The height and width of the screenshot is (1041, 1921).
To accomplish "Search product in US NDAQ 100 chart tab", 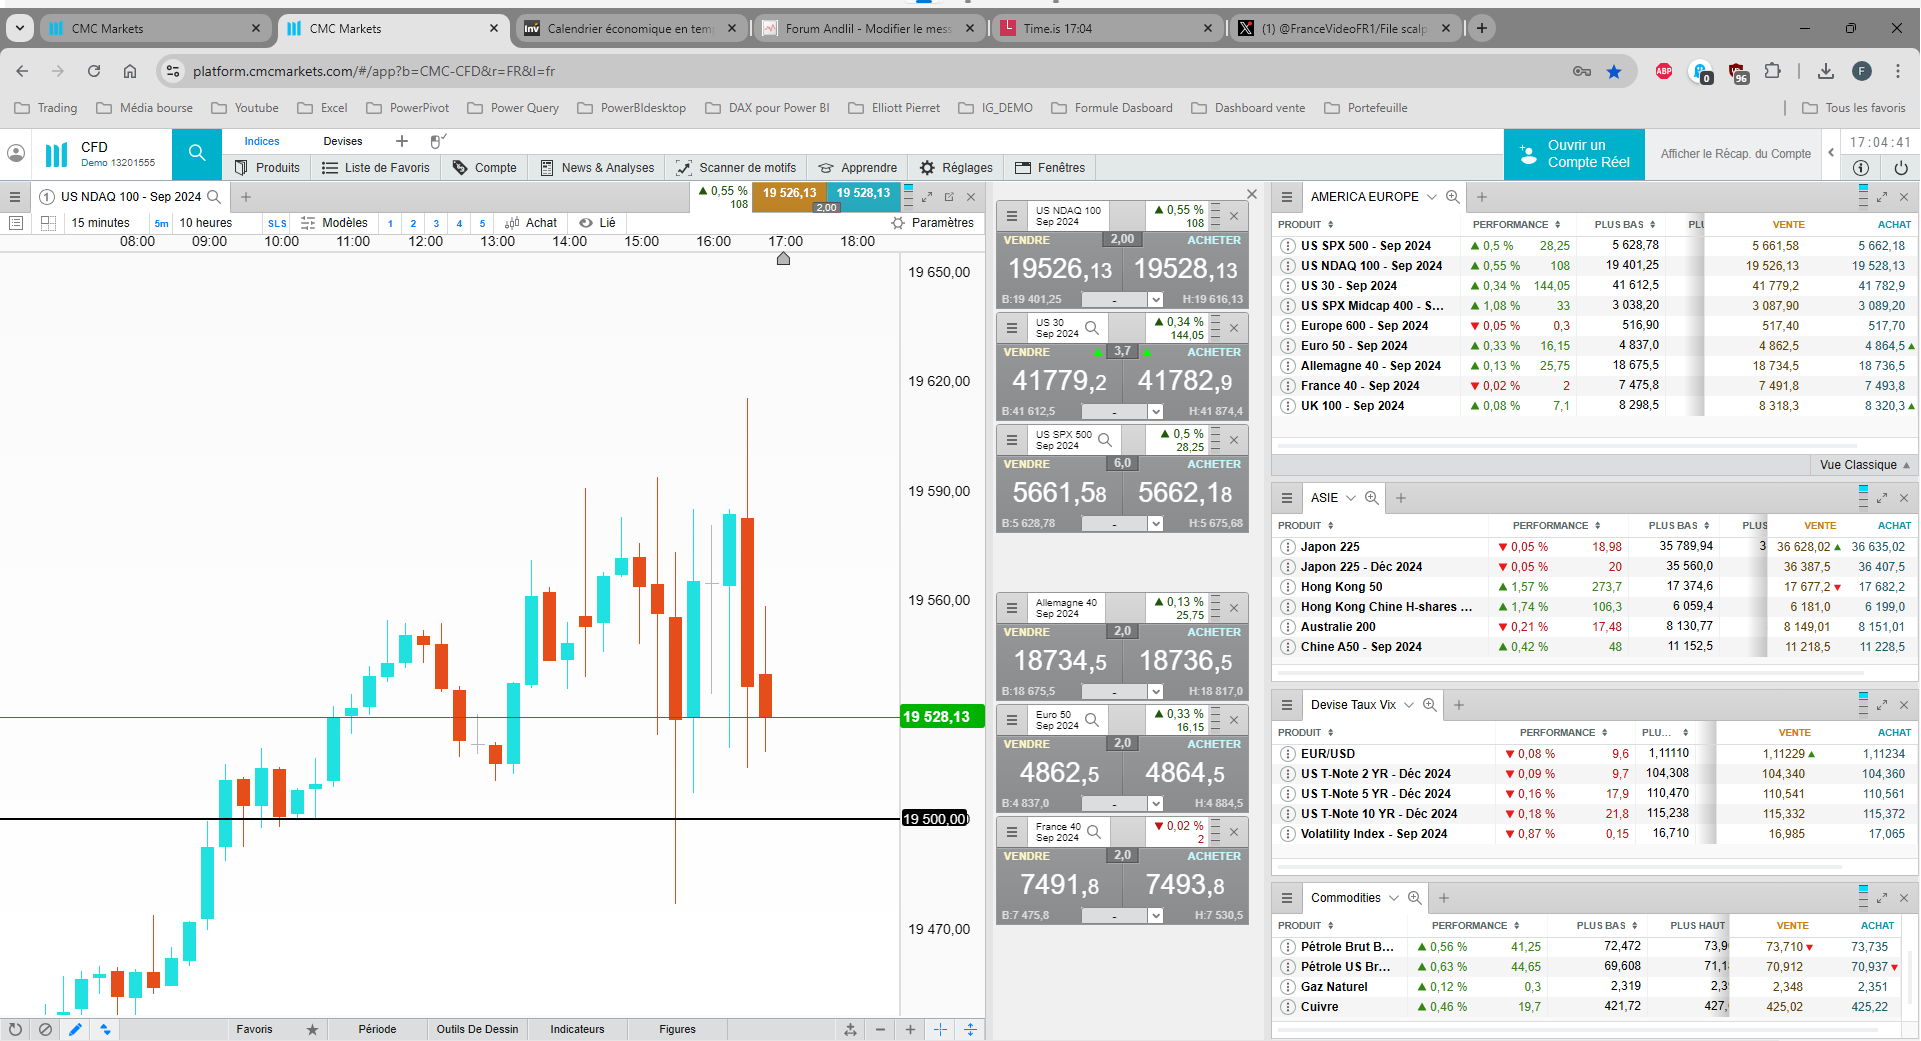I will pyautogui.click(x=213, y=197).
